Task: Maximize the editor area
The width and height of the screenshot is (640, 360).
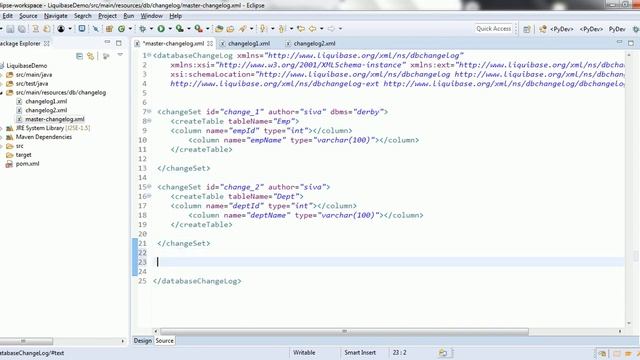Action: [631, 43]
